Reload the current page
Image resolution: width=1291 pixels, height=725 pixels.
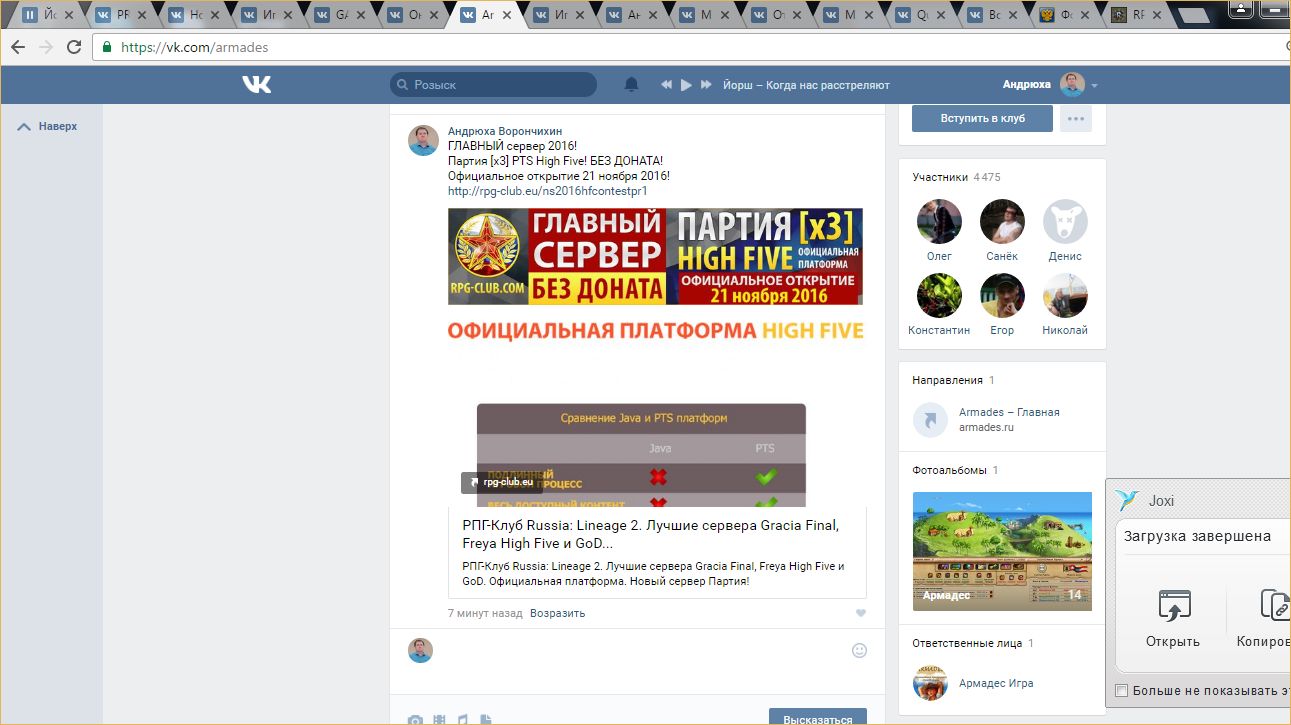(x=74, y=47)
